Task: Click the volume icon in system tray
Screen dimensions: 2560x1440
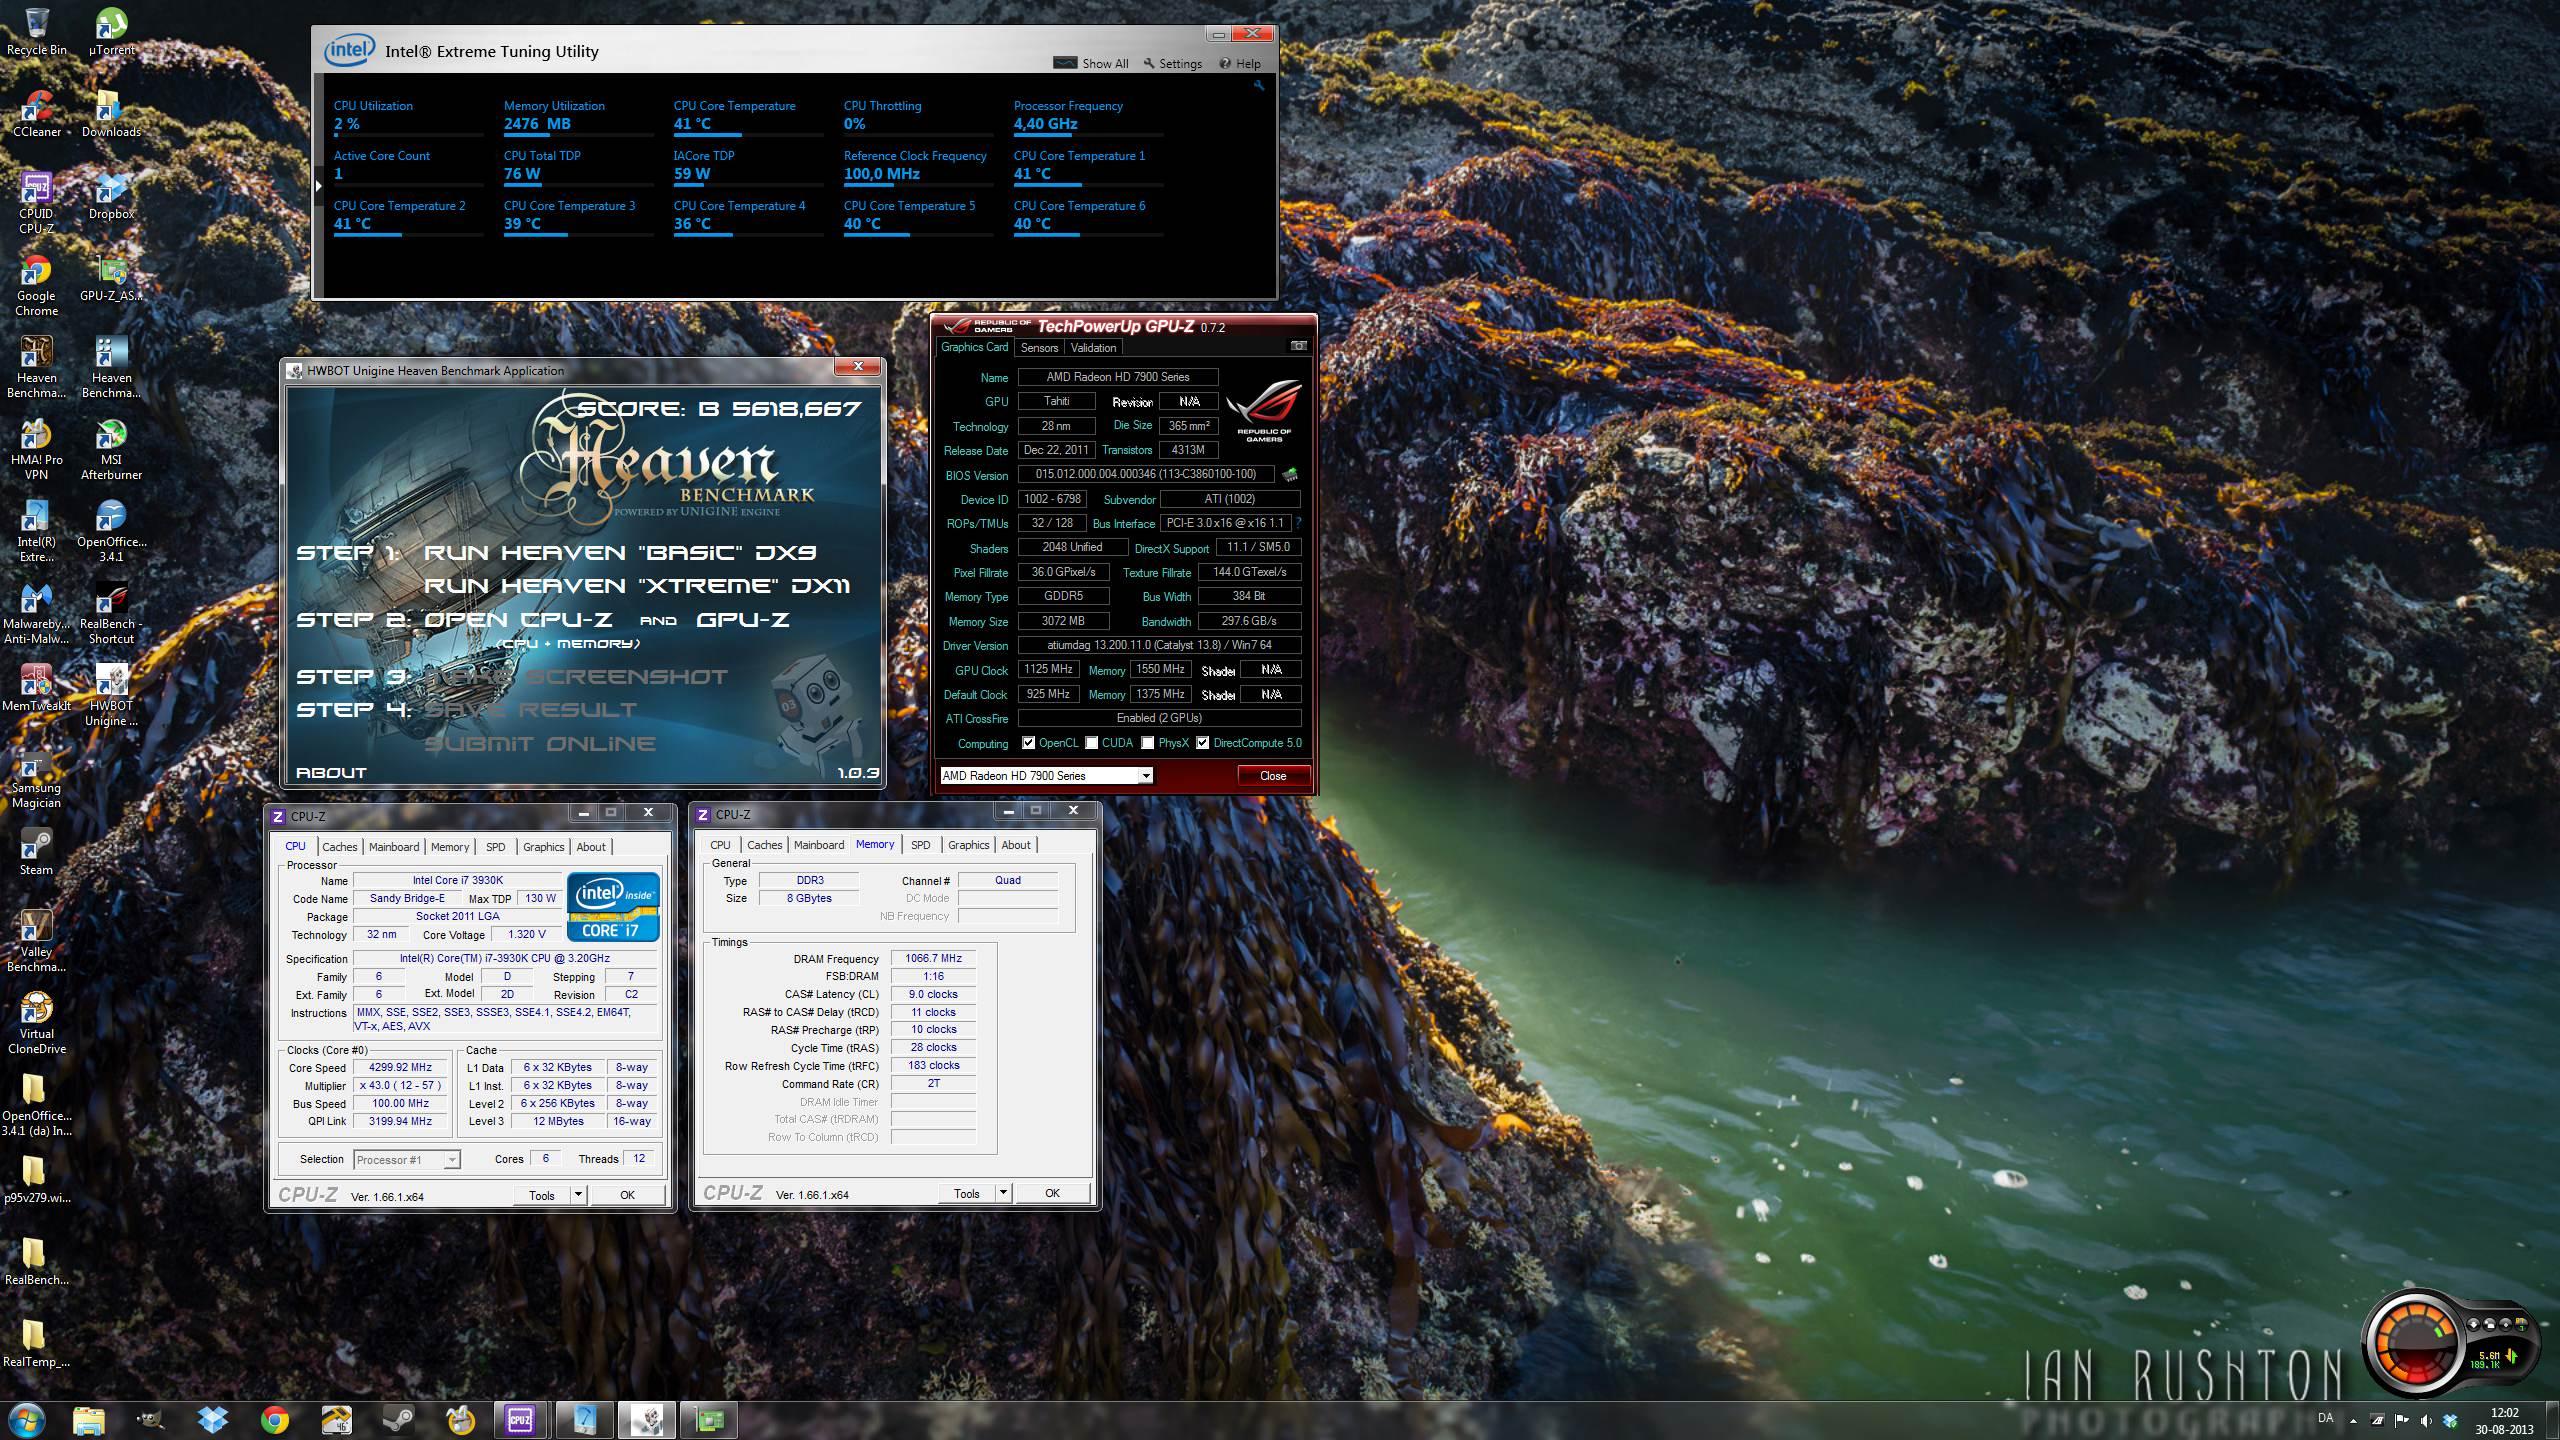Action: 2426,1420
